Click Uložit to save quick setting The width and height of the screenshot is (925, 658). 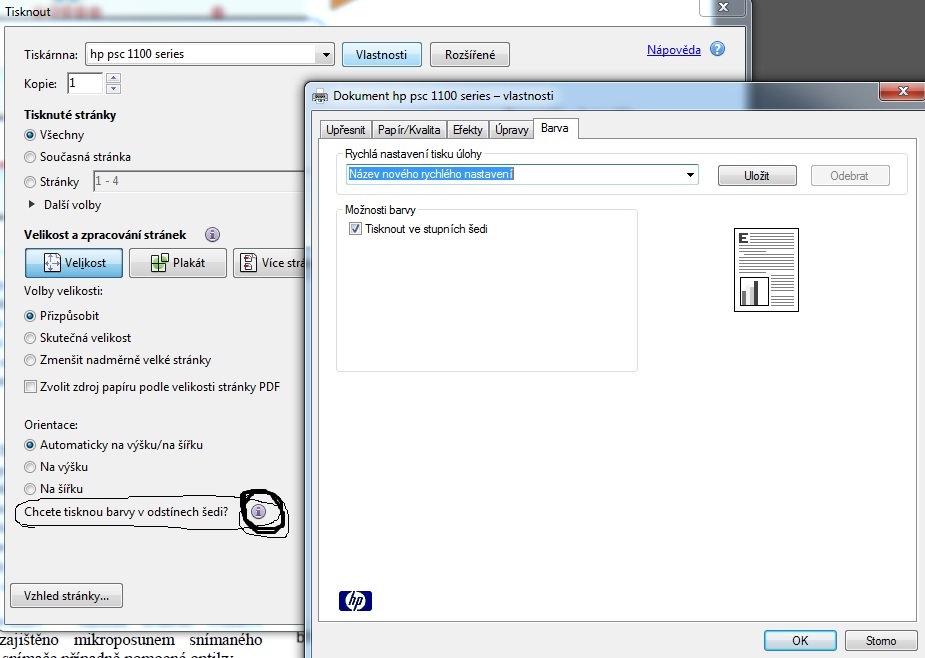[757, 175]
